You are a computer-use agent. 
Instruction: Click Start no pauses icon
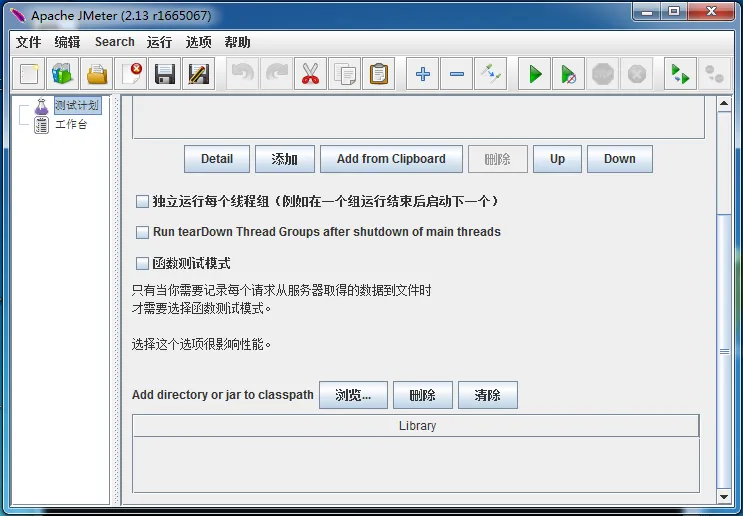(569, 74)
